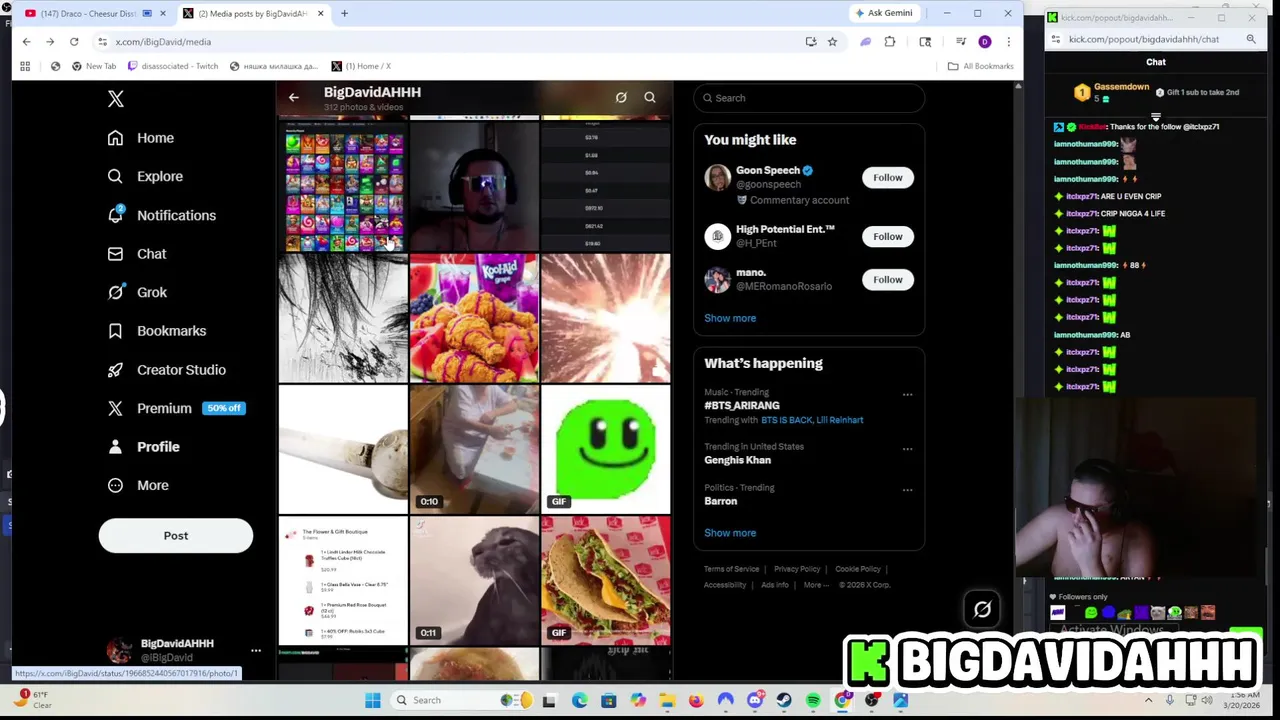Click Ask Gemini button

884,13
